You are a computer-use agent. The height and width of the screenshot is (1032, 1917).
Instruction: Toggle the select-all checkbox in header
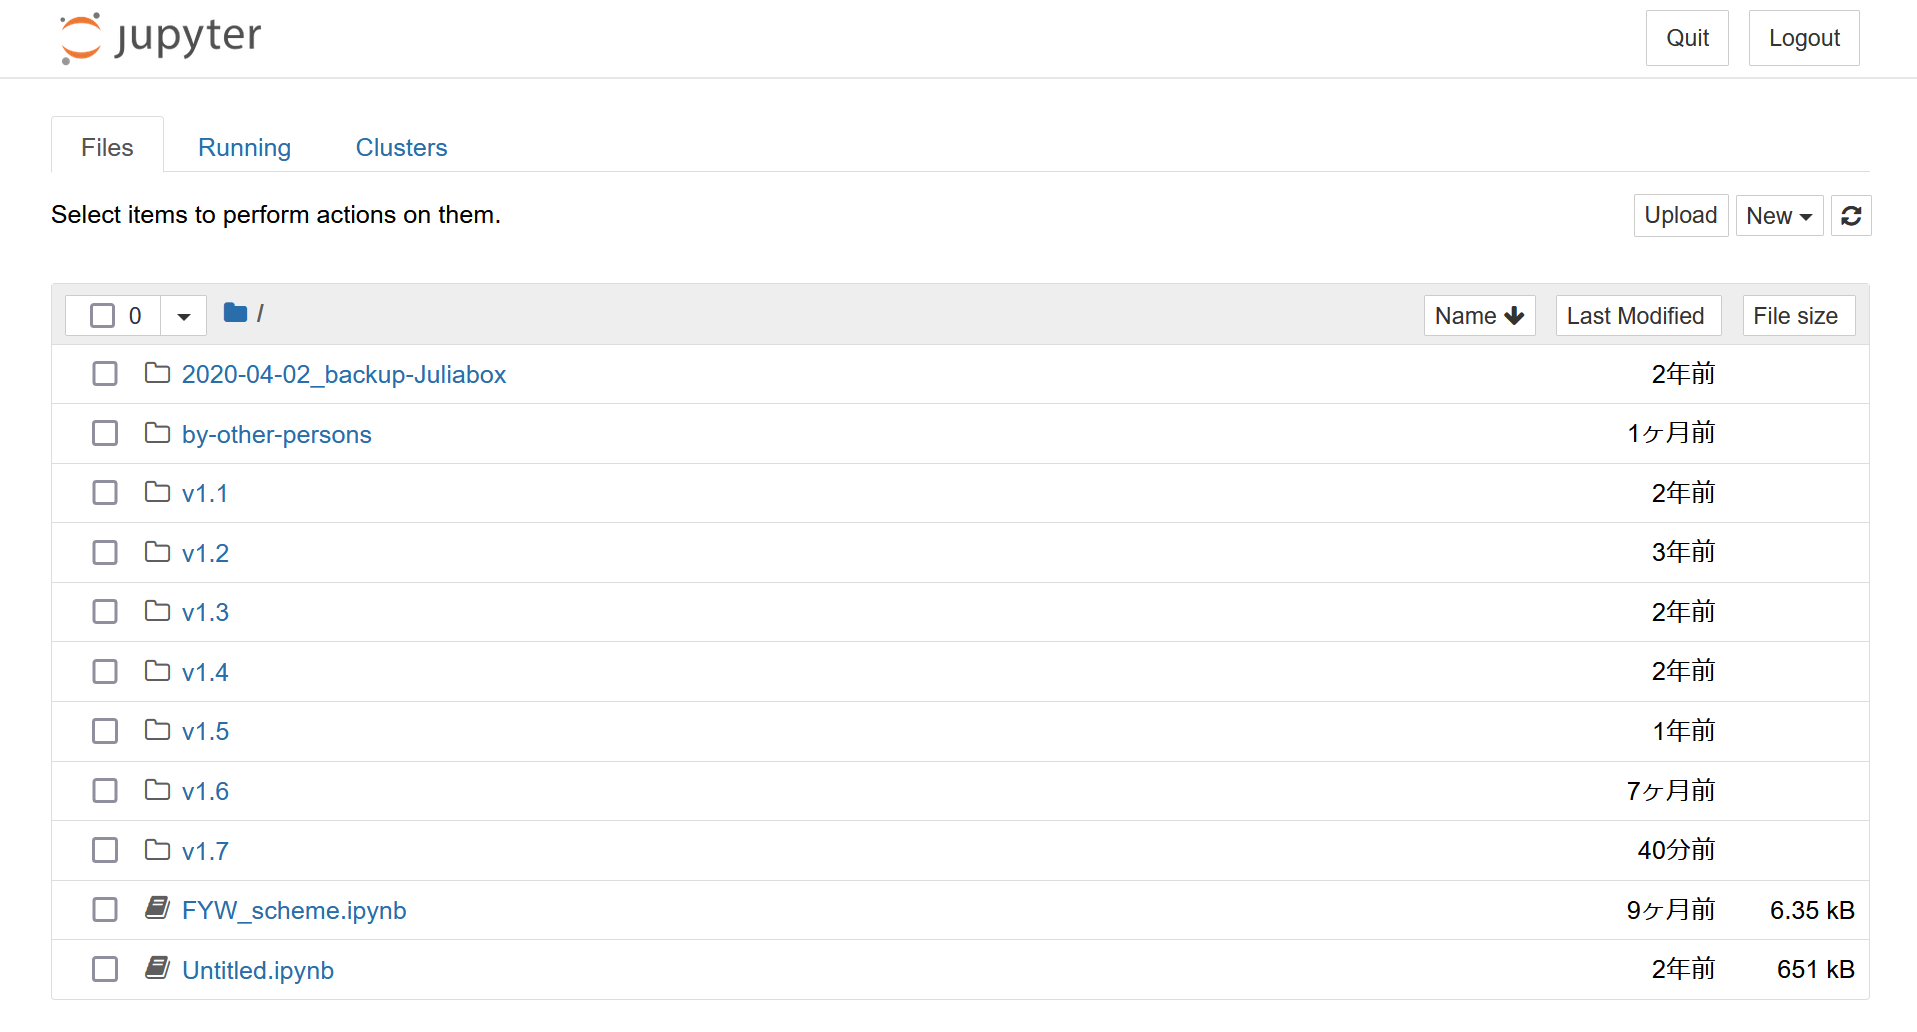(x=102, y=316)
